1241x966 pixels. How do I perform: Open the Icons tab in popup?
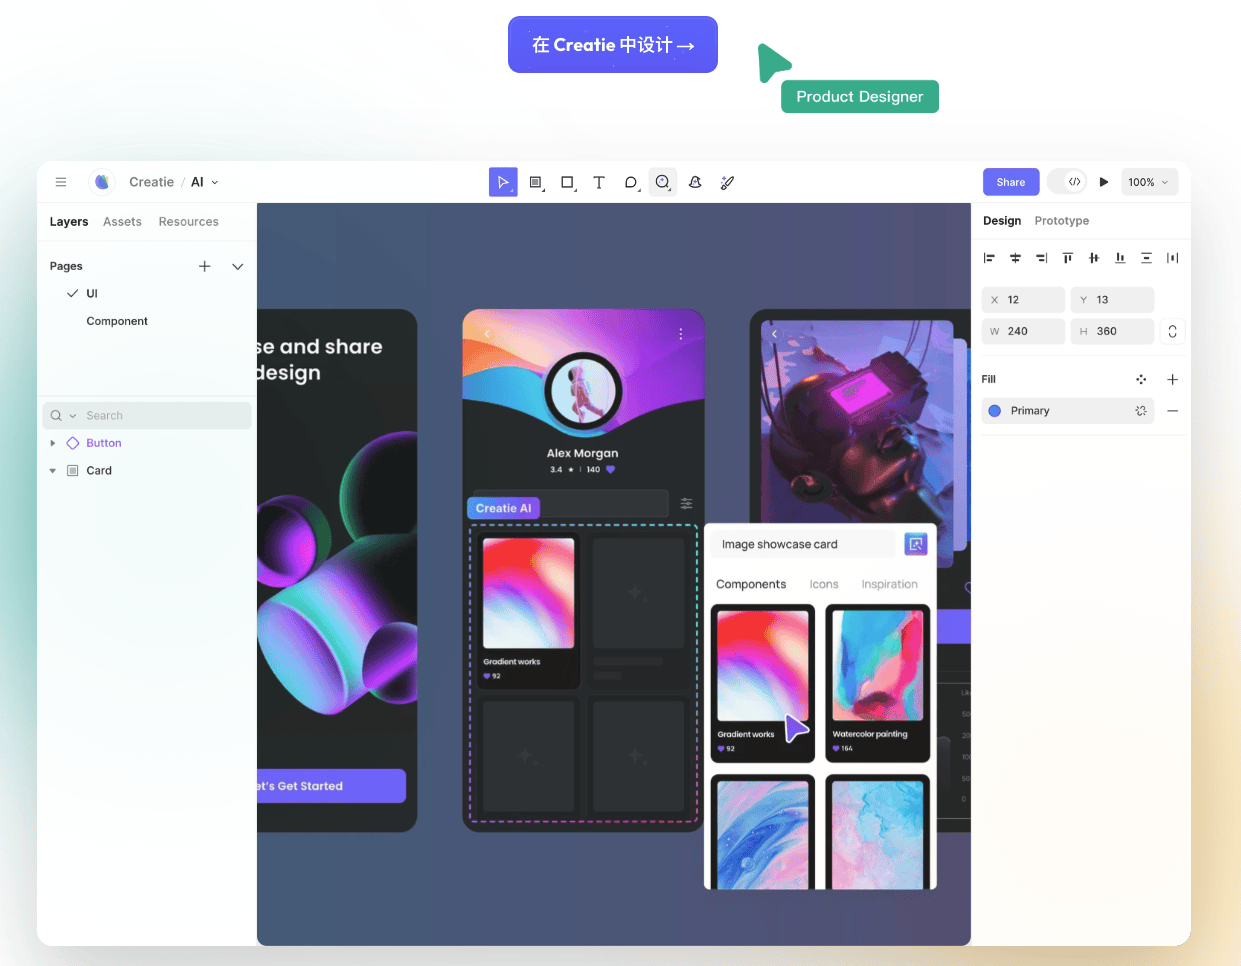[x=824, y=585]
